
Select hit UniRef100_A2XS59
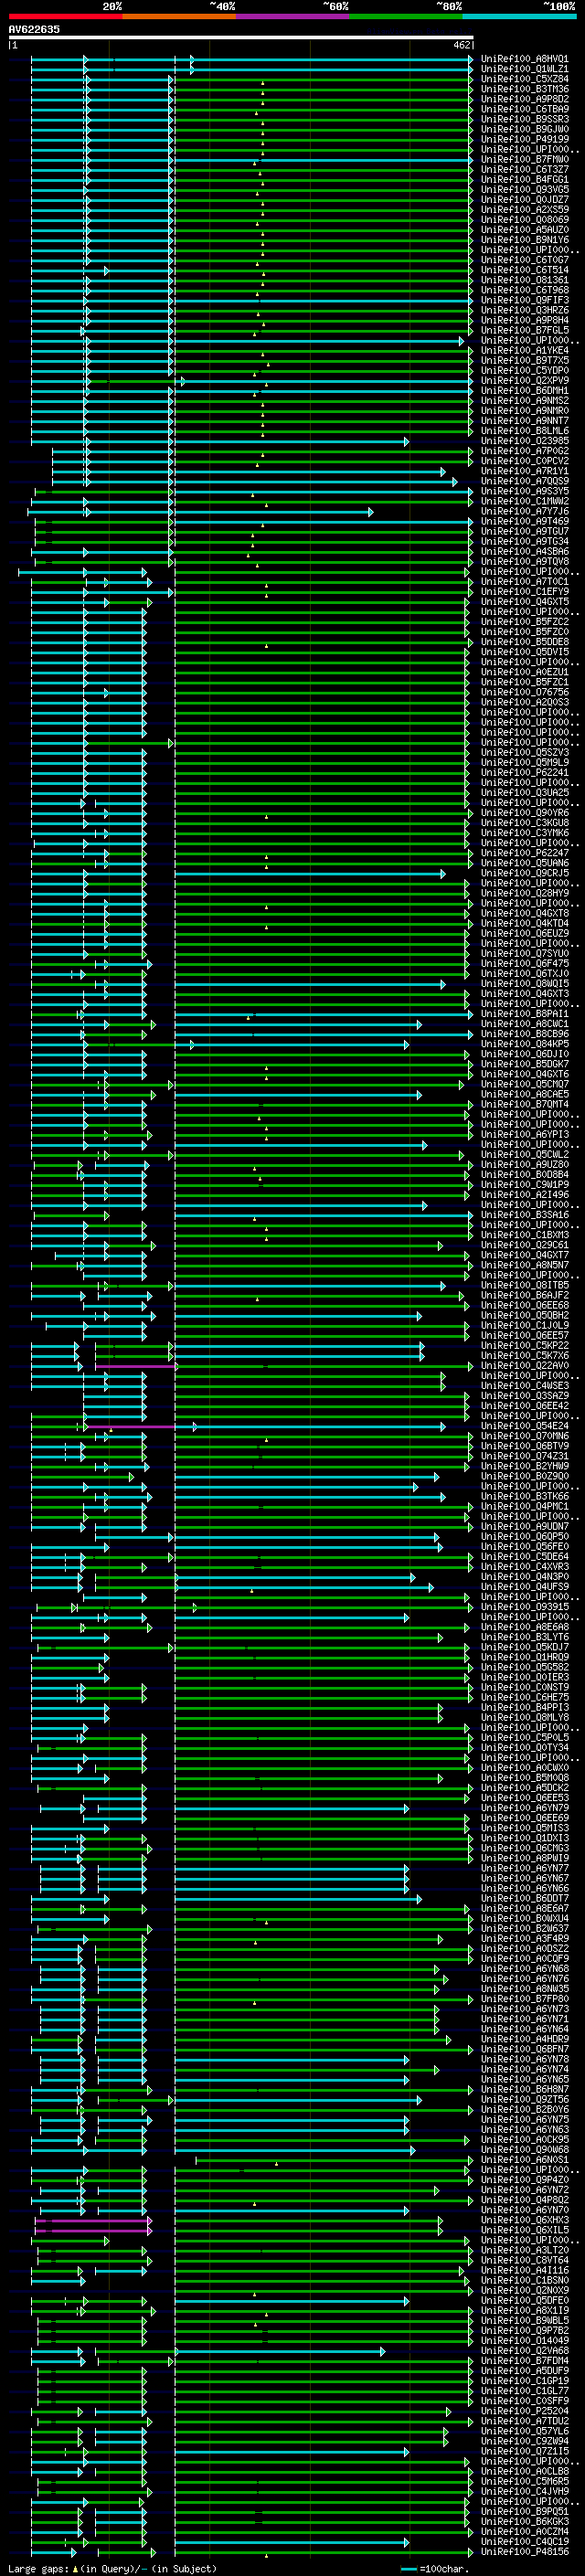pyautogui.click(x=525, y=210)
